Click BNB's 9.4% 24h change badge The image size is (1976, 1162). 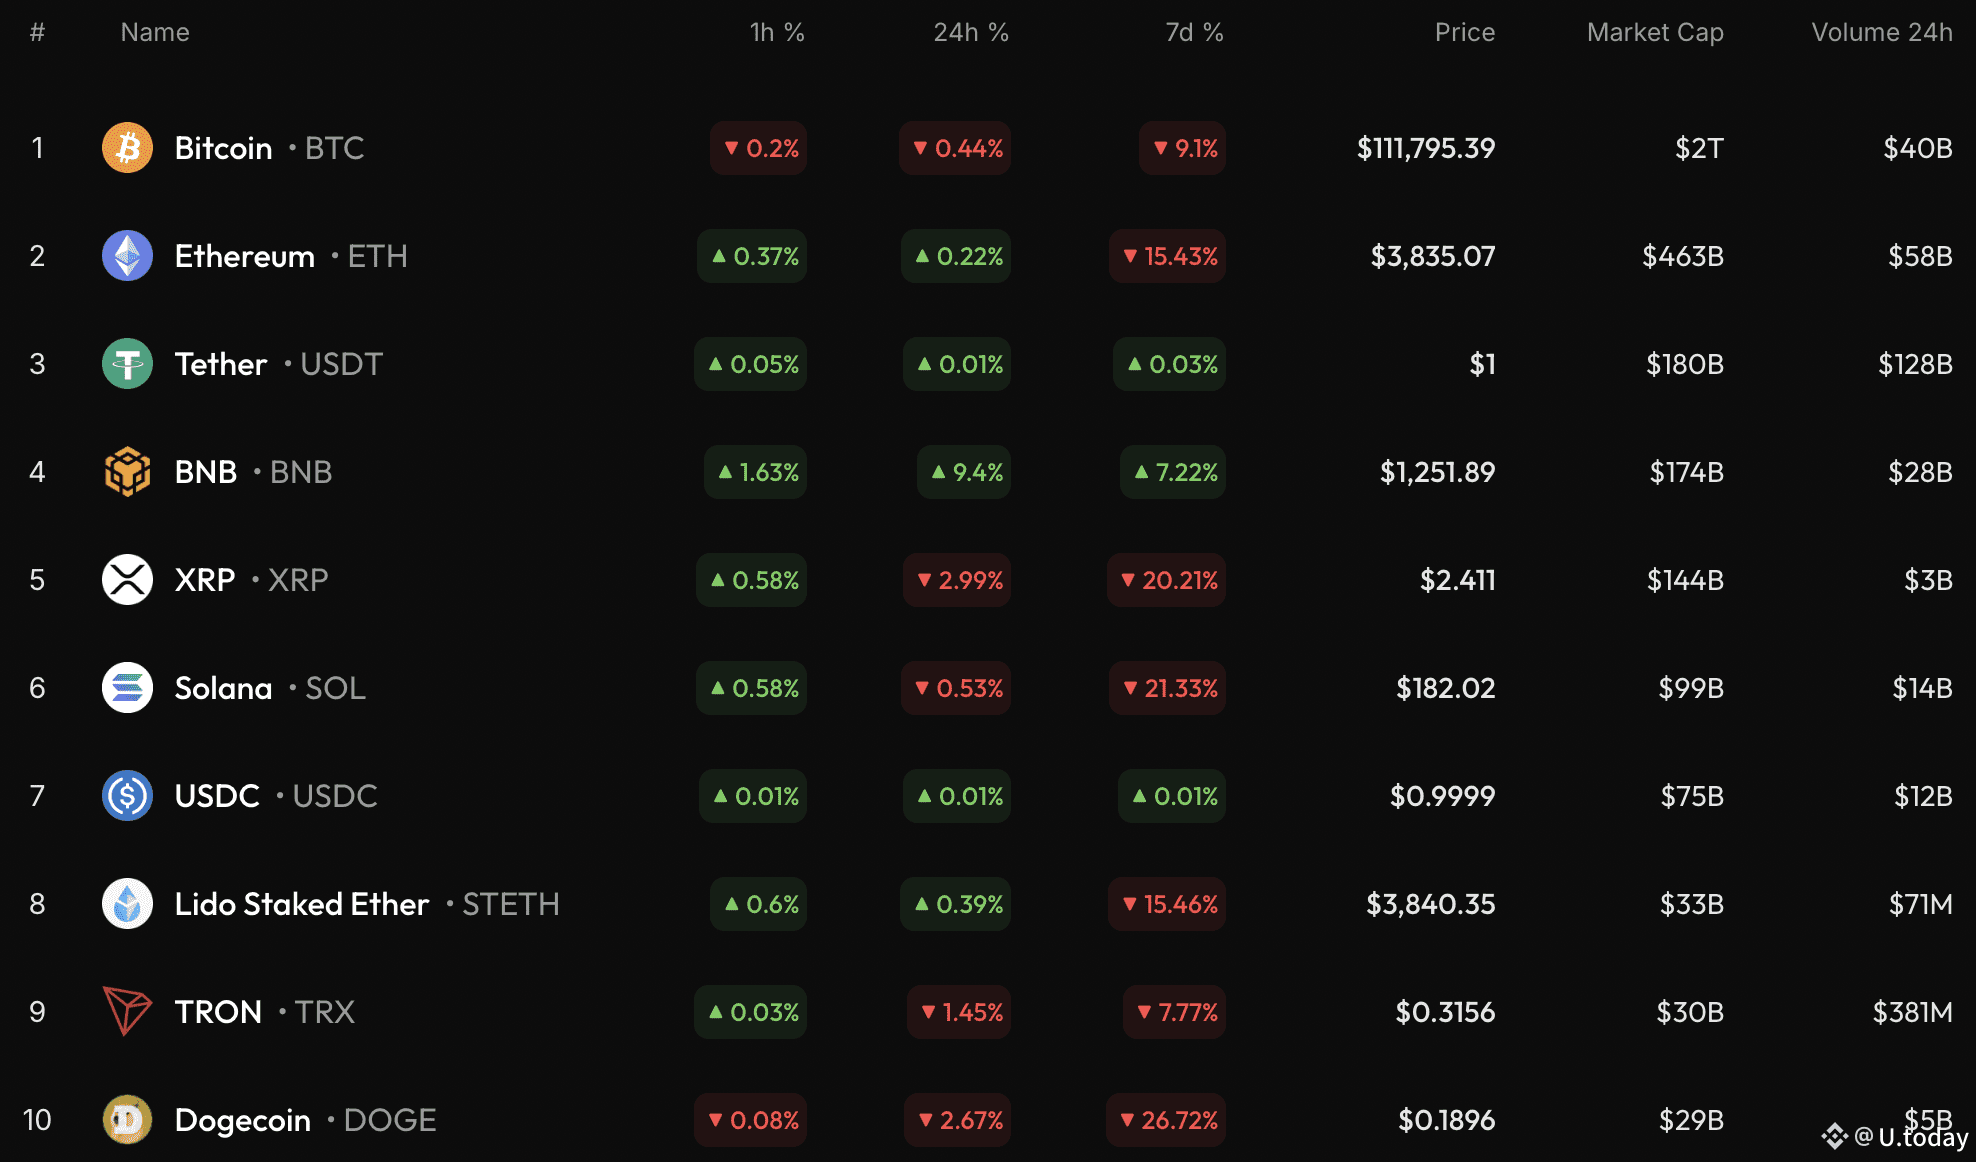tap(965, 472)
